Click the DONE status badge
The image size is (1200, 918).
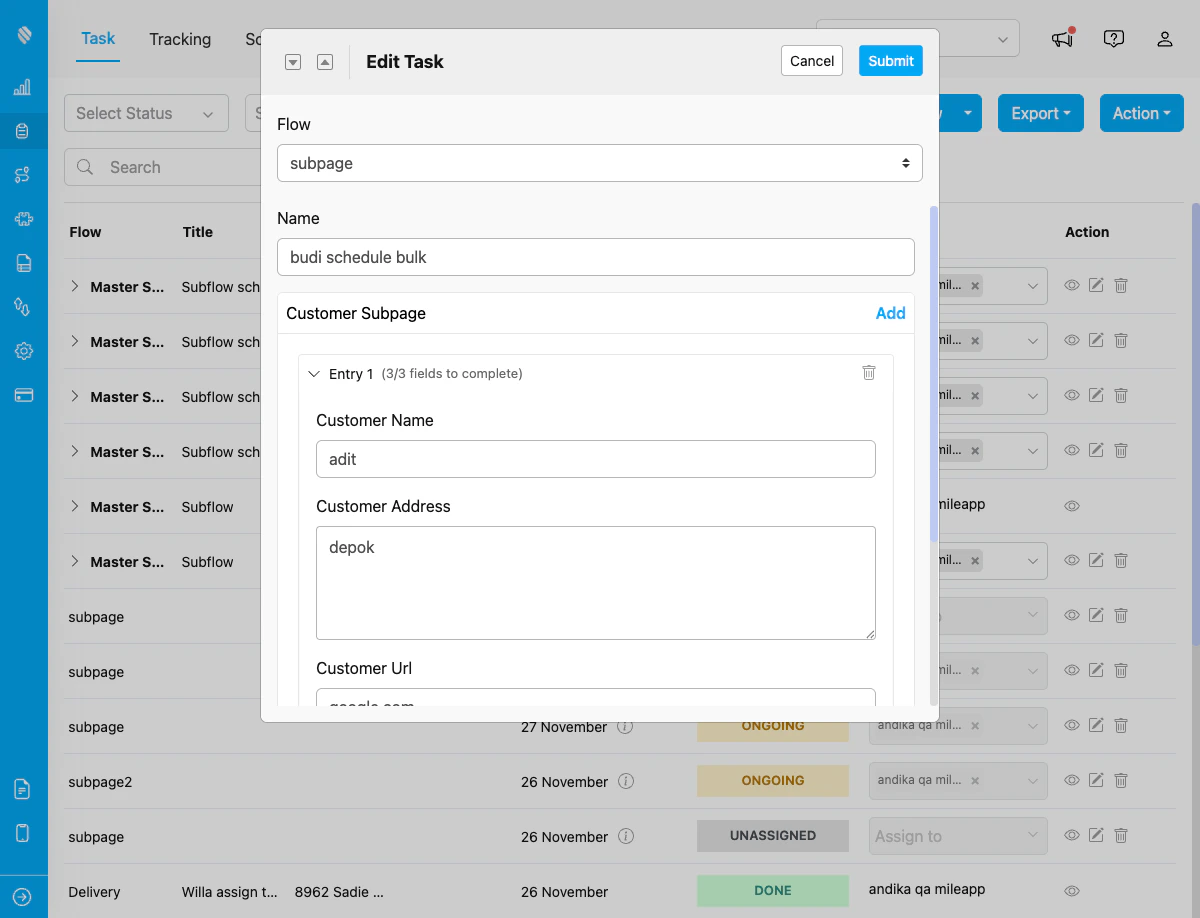pyautogui.click(x=773, y=890)
